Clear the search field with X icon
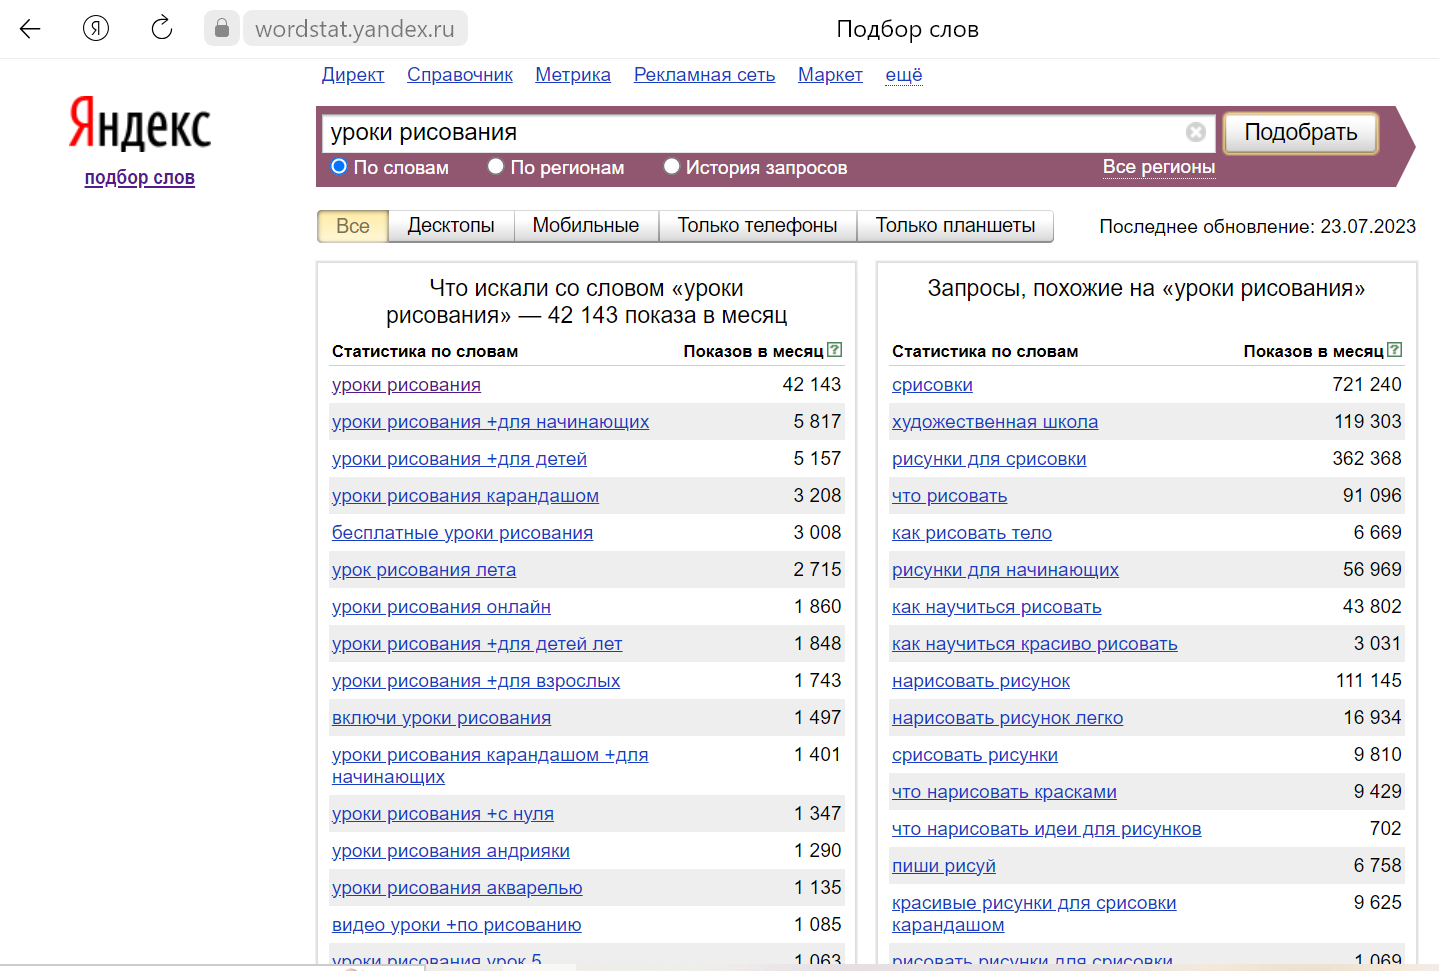This screenshot has height=971, width=1439. point(1196,132)
